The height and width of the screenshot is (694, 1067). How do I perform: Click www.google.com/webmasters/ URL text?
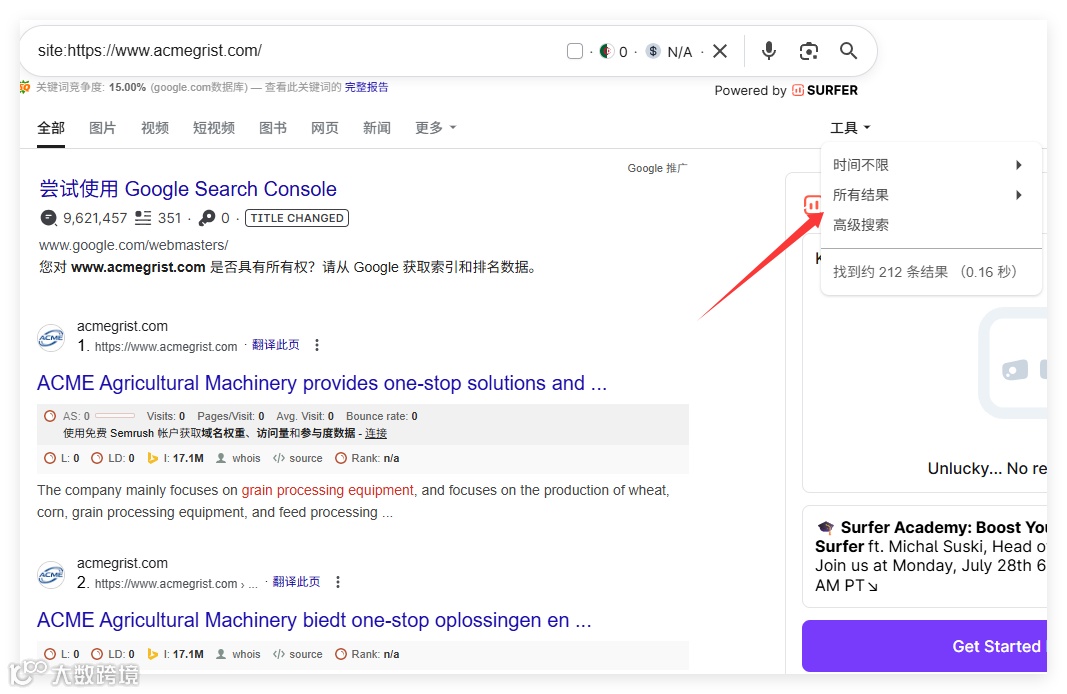pyautogui.click(x=133, y=245)
